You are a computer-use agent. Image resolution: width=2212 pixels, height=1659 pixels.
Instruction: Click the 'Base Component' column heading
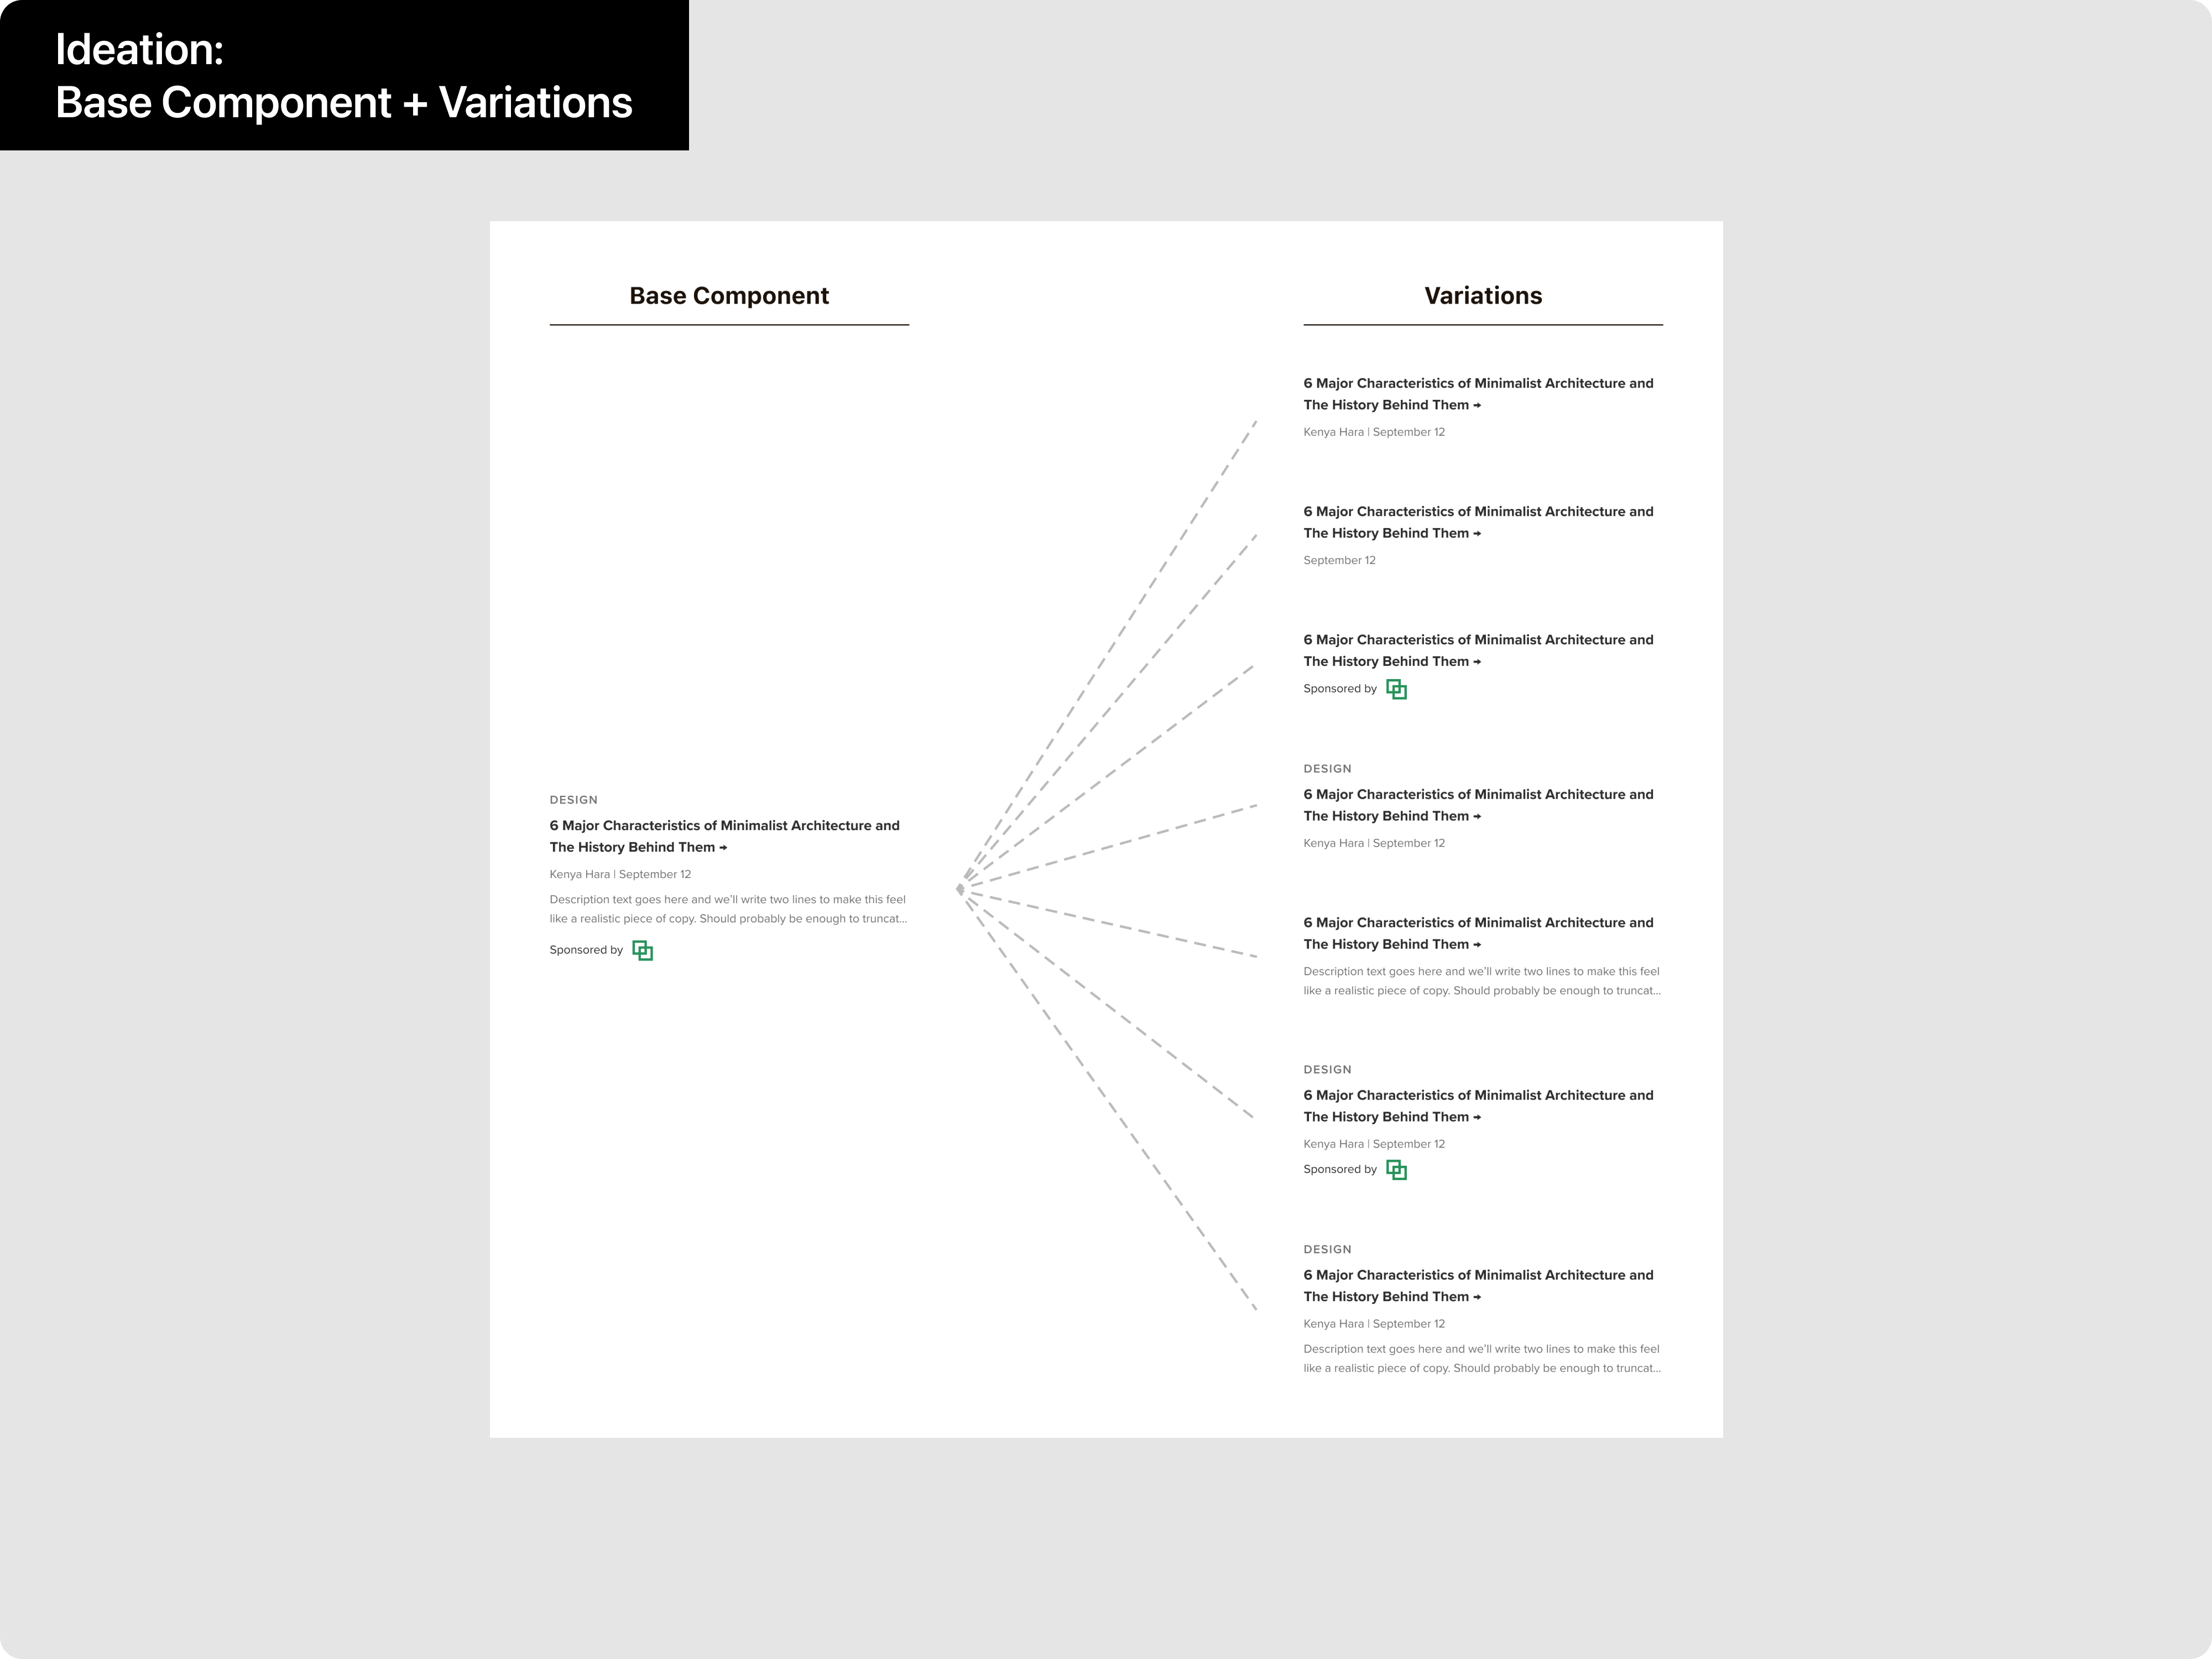pyautogui.click(x=729, y=296)
